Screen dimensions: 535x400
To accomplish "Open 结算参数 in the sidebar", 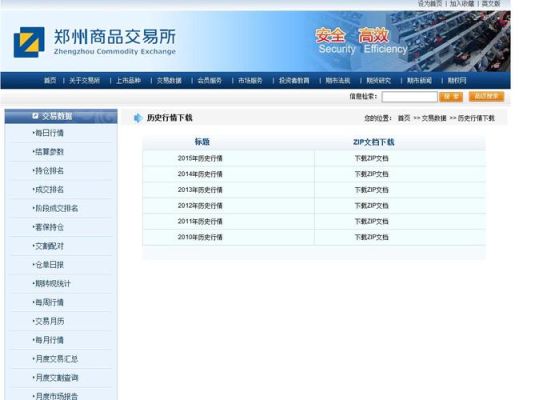I will [x=49, y=152].
